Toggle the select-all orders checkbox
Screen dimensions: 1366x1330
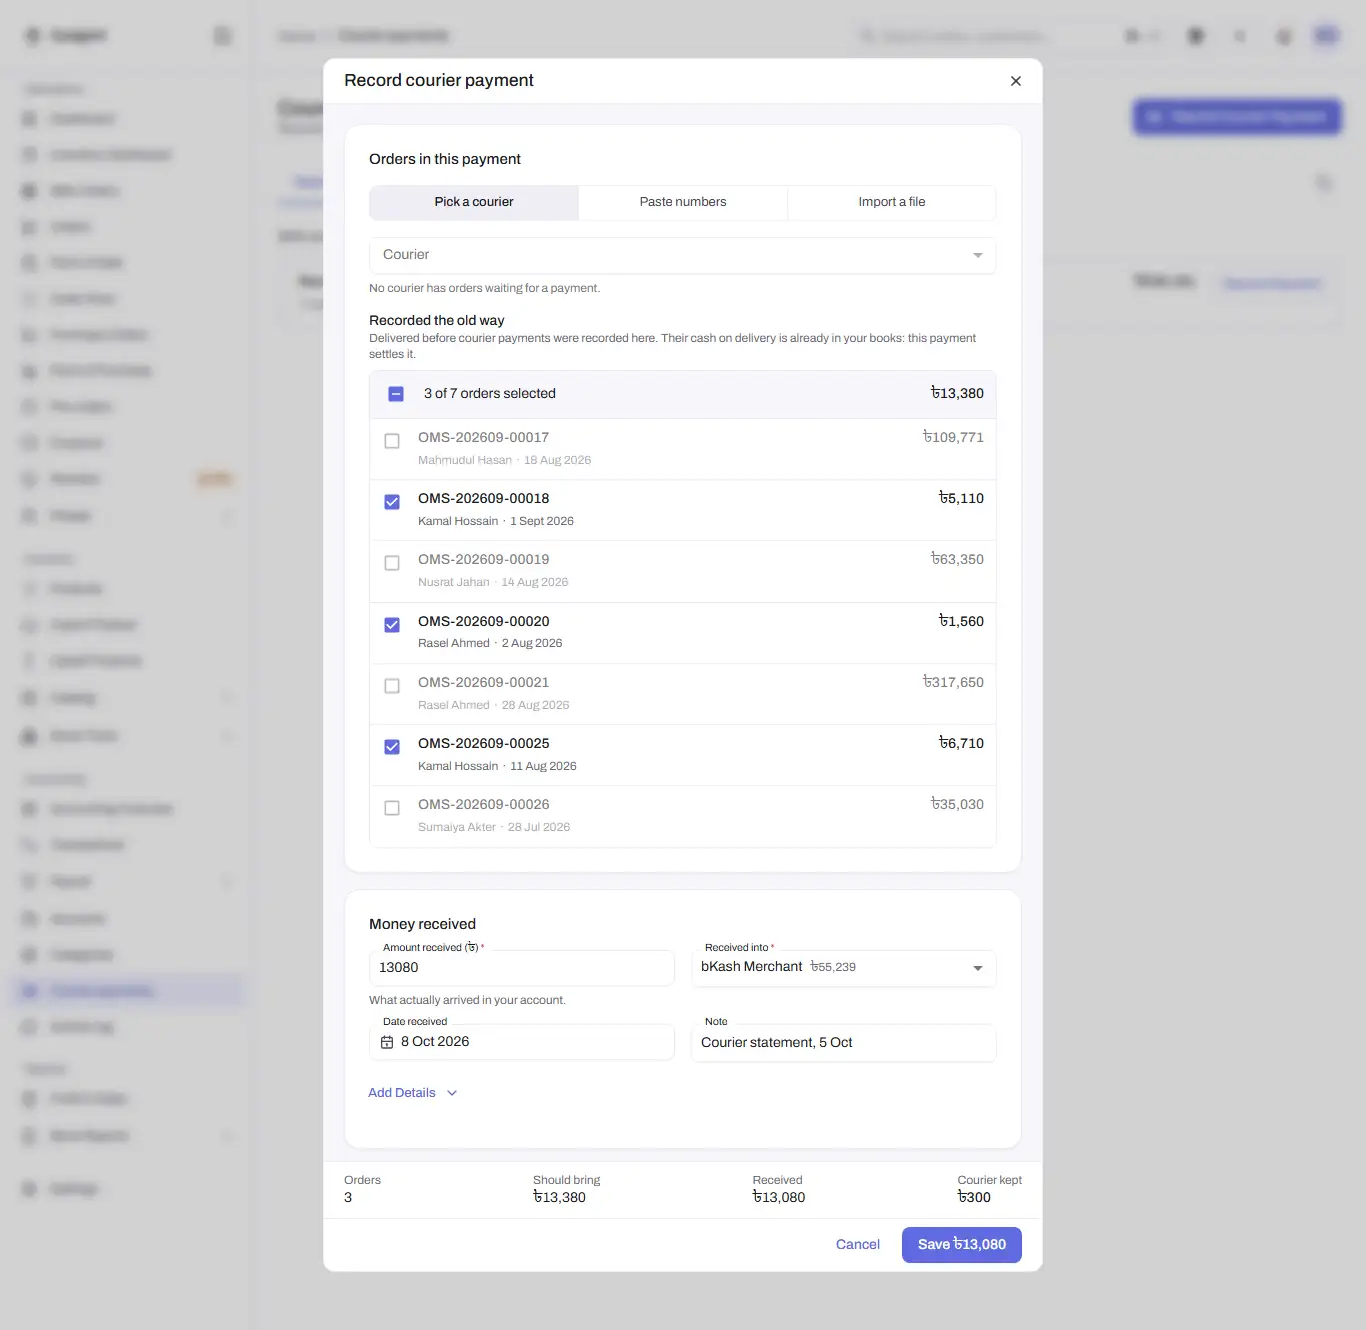[396, 394]
